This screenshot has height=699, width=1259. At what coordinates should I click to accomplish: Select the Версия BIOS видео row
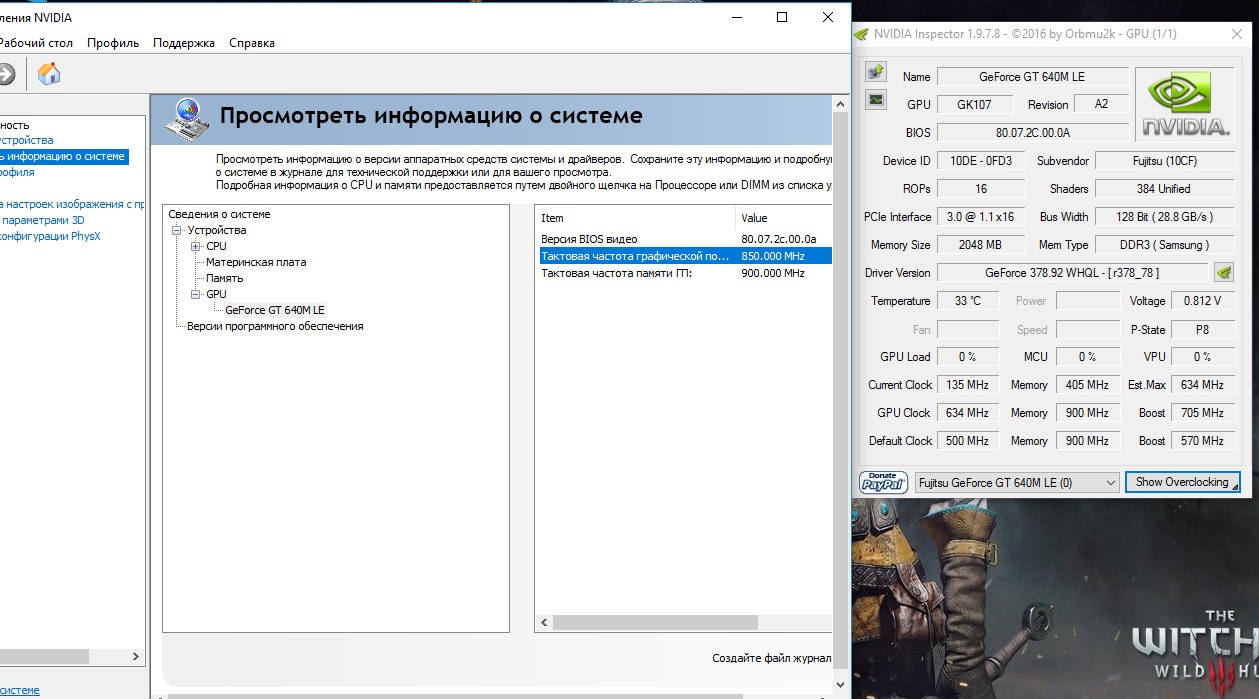click(684, 239)
